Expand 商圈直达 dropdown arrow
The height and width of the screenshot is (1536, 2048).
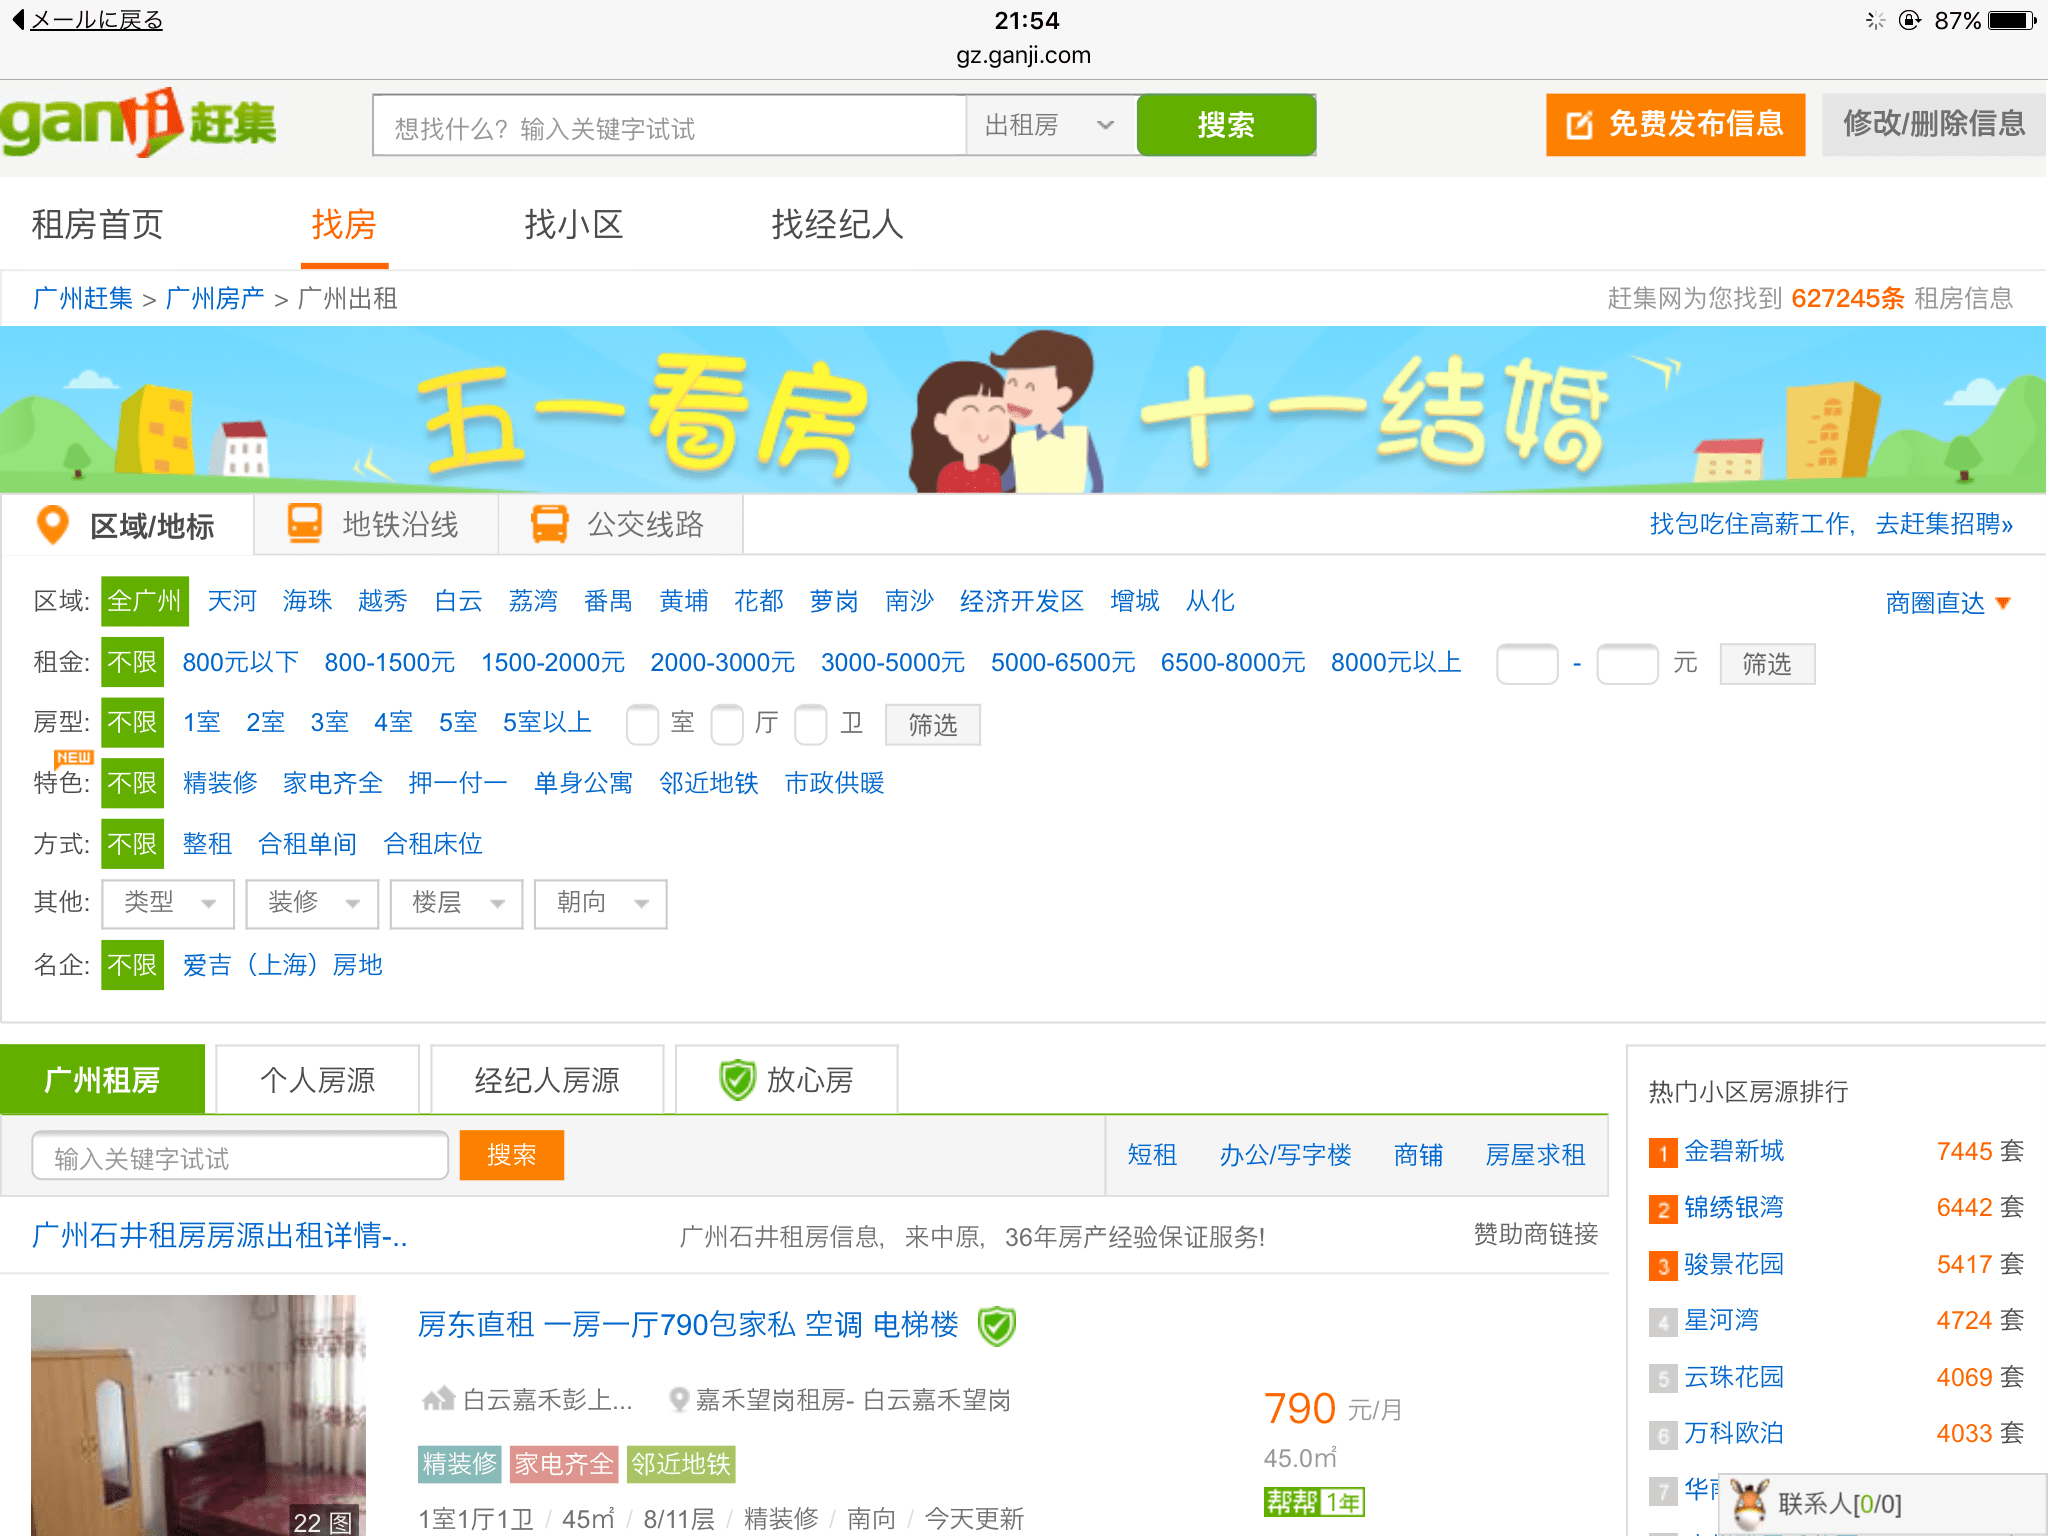(2003, 603)
